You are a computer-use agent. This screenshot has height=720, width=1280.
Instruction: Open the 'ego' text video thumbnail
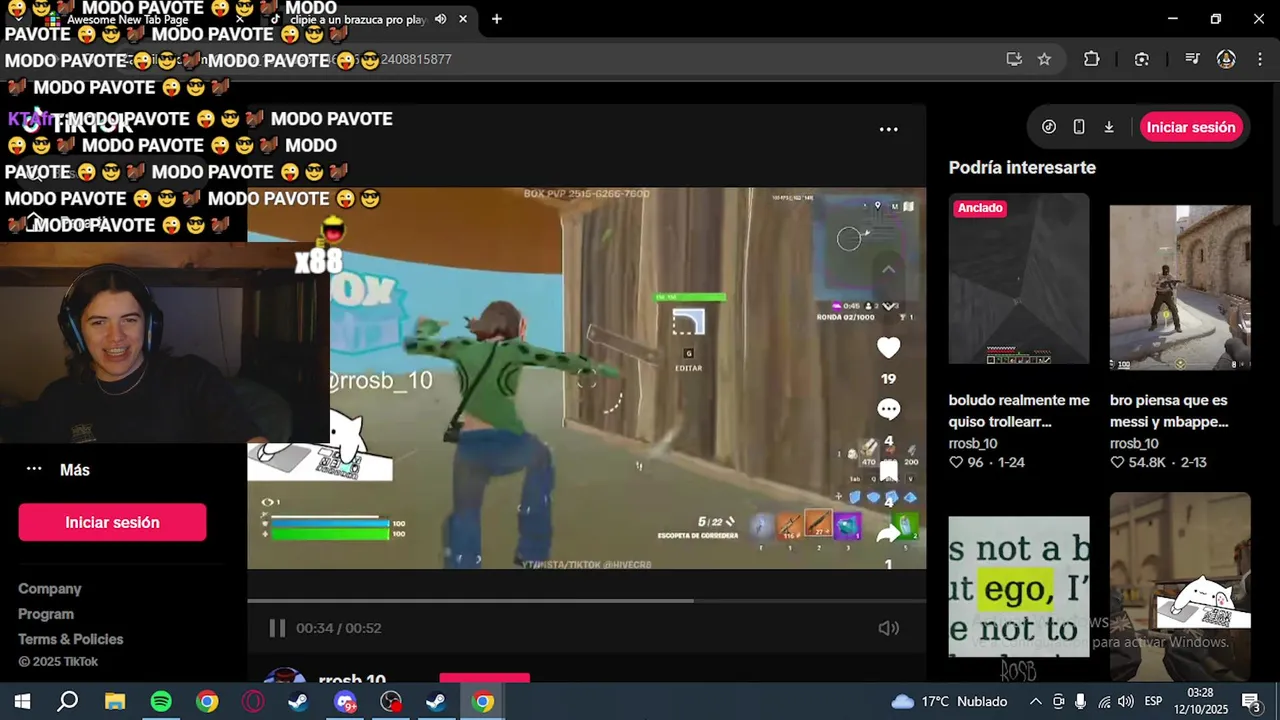tap(1019, 587)
